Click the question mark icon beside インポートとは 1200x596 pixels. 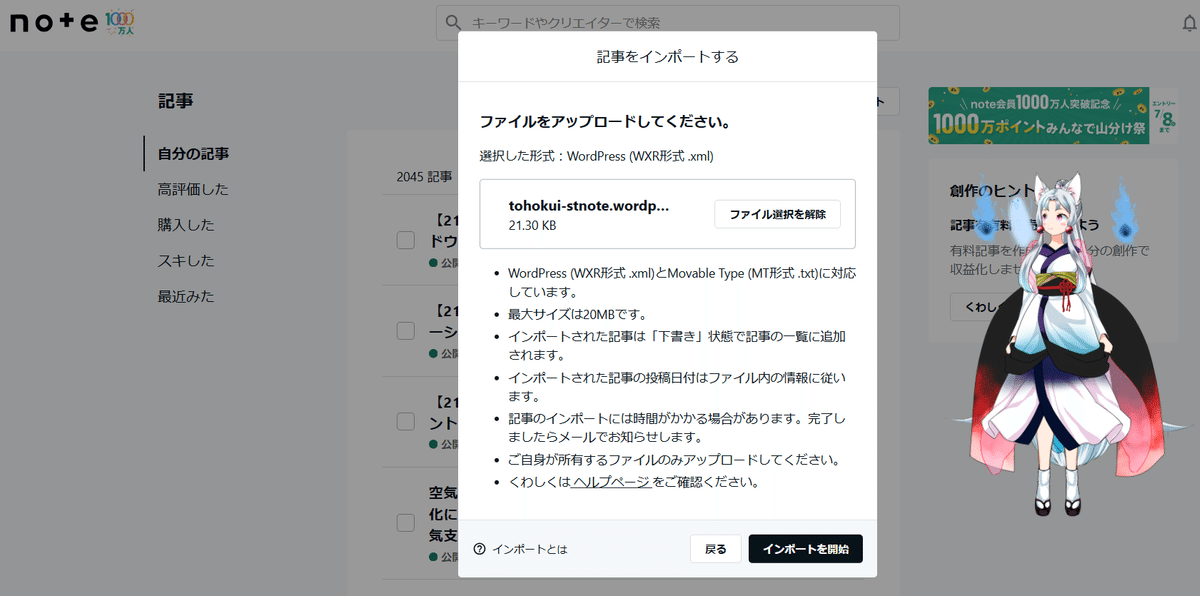[x=478, y=548]
